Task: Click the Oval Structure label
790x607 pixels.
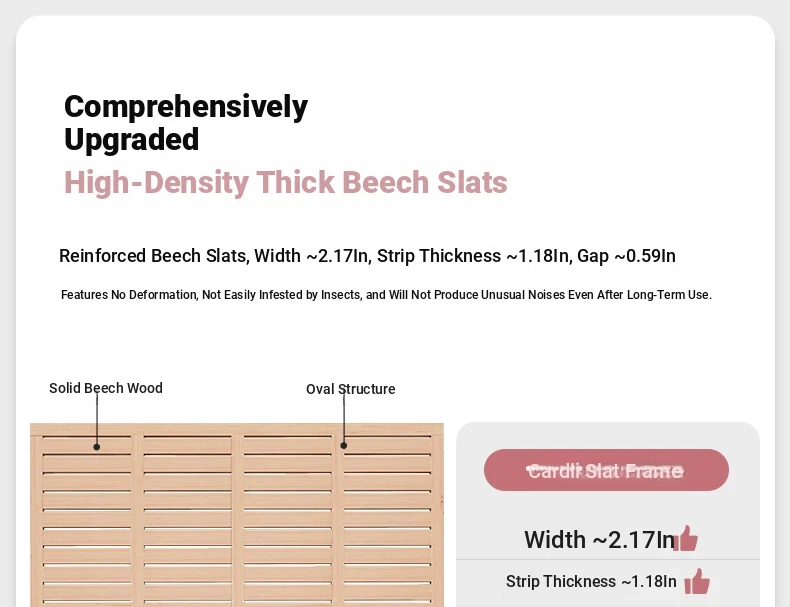Action: 351,389
